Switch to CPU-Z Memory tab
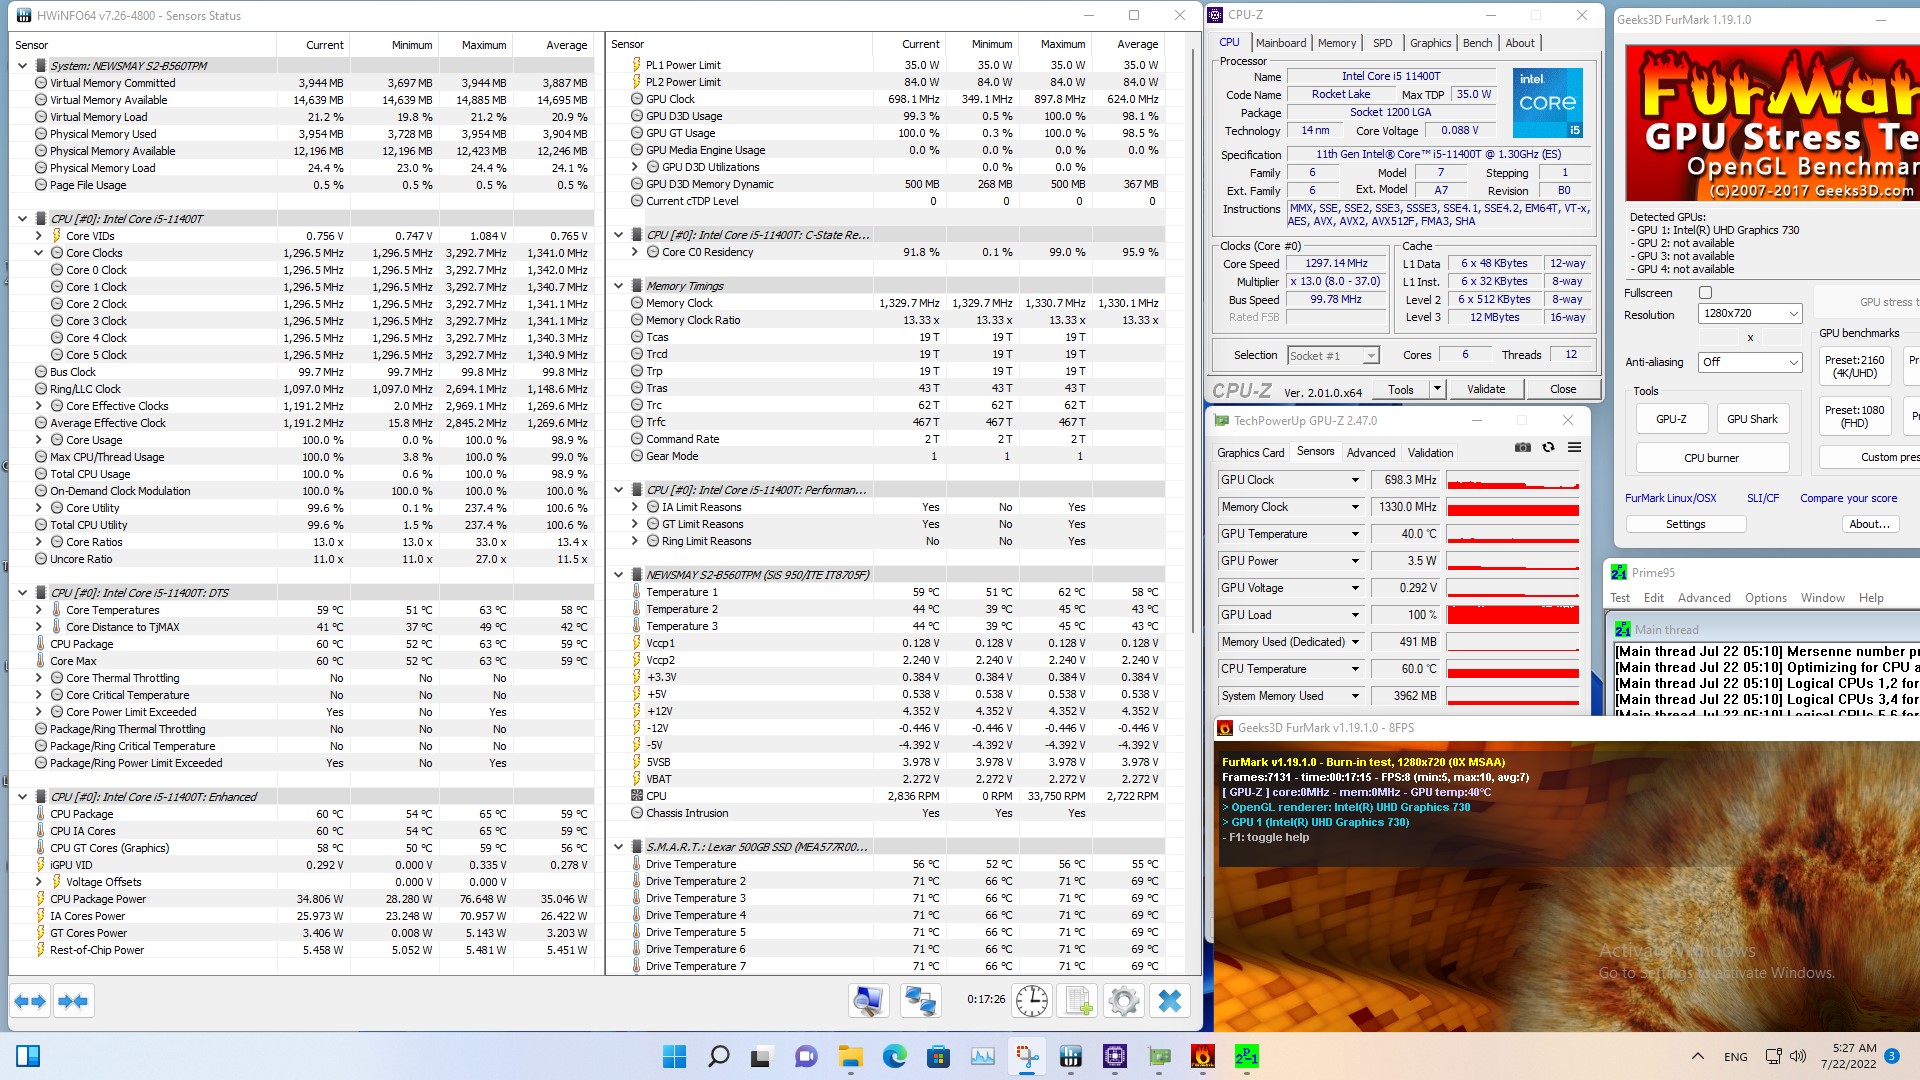Viewport: 1920px width, 1080px height. (x=1337, y=43)
